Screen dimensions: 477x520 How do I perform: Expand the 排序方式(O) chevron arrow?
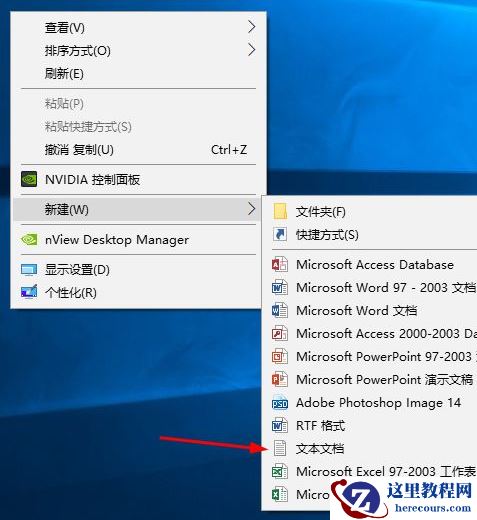[252, 50]
